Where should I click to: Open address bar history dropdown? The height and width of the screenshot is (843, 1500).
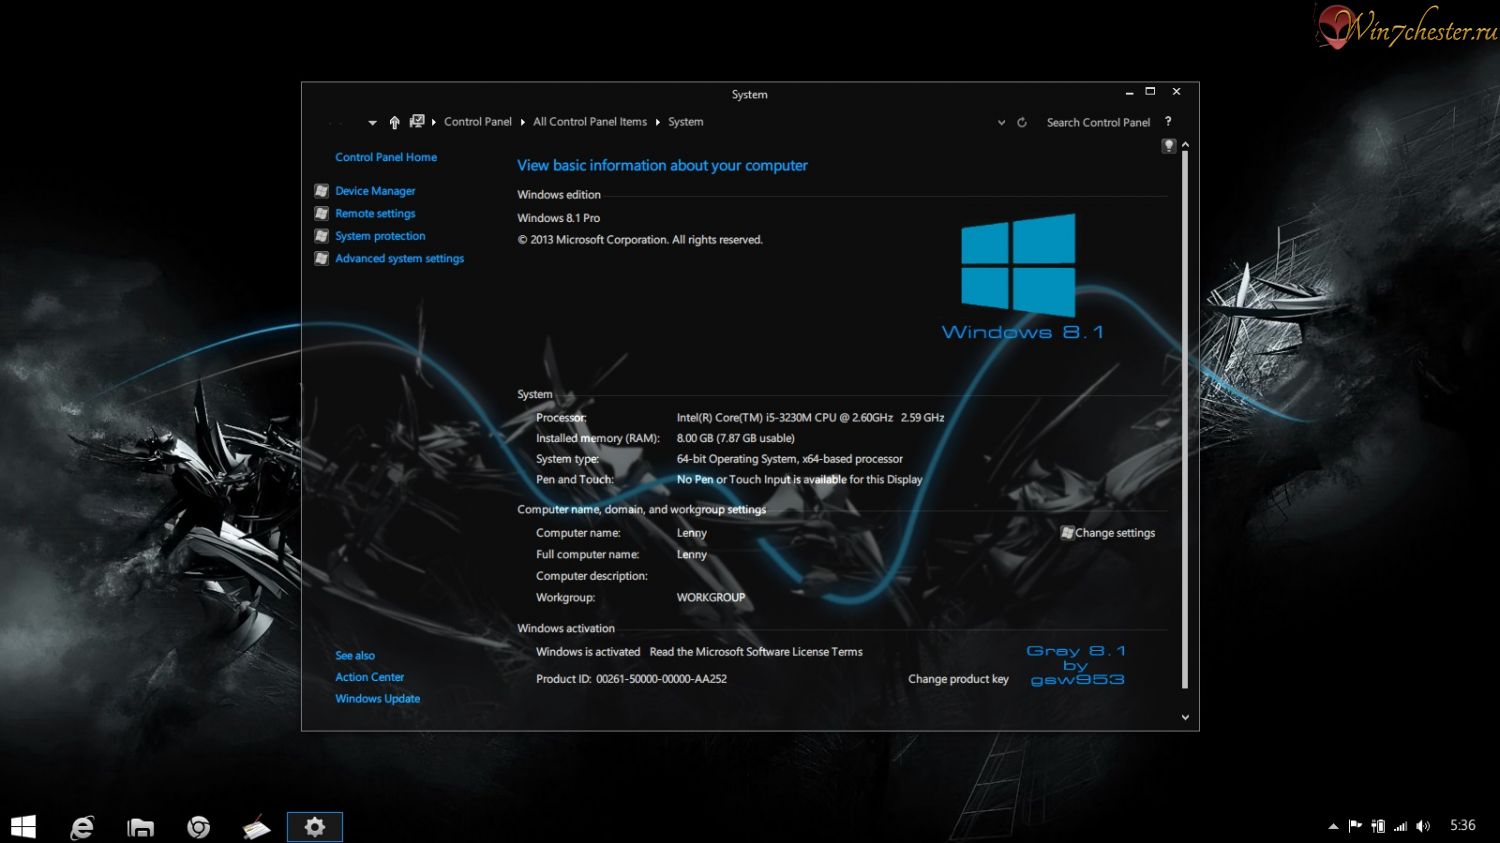[1001, 123]
